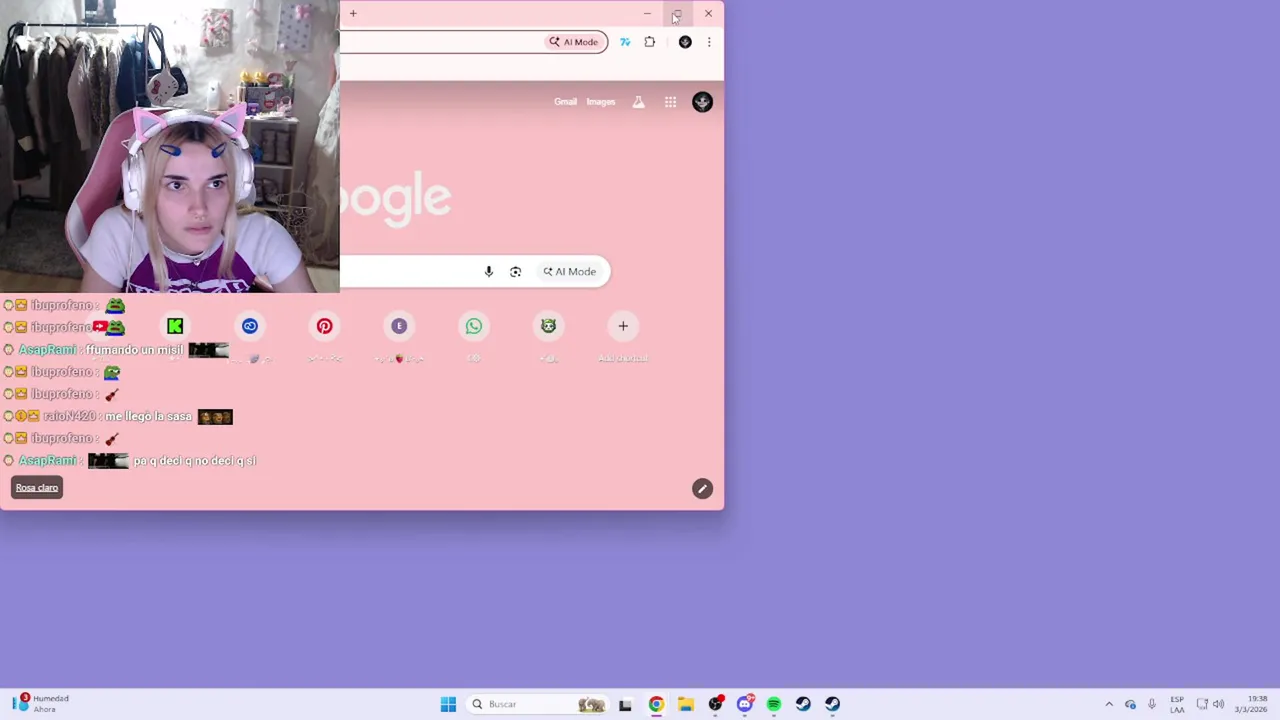The height and width of the screenshot is (720, 1280).
Task: Open the Humedad weather widget
Action: [x=40, y=704]
